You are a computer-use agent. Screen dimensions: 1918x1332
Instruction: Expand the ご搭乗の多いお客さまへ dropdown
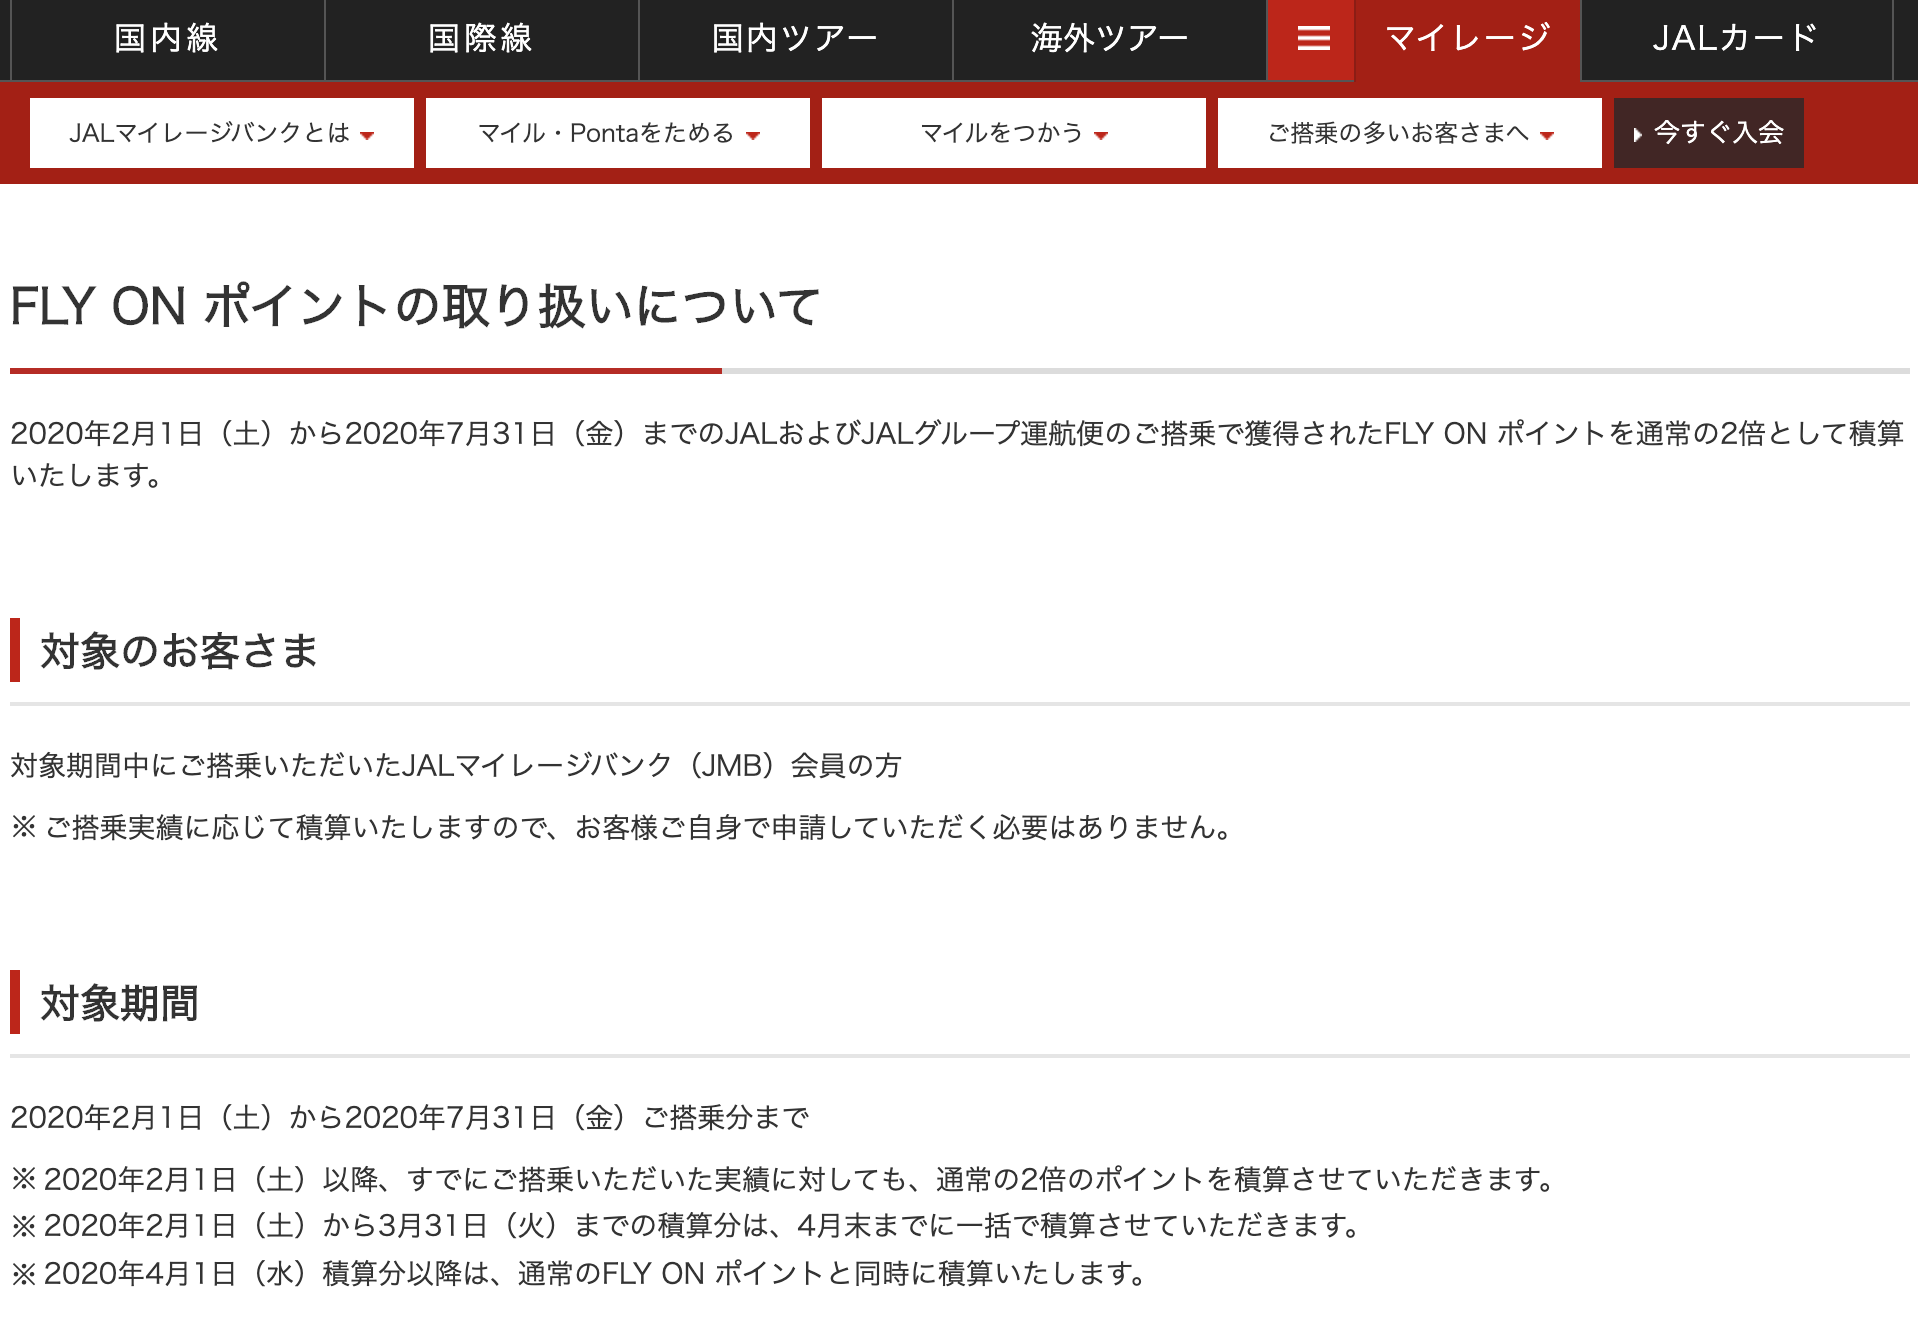[x=1410, y=133]
